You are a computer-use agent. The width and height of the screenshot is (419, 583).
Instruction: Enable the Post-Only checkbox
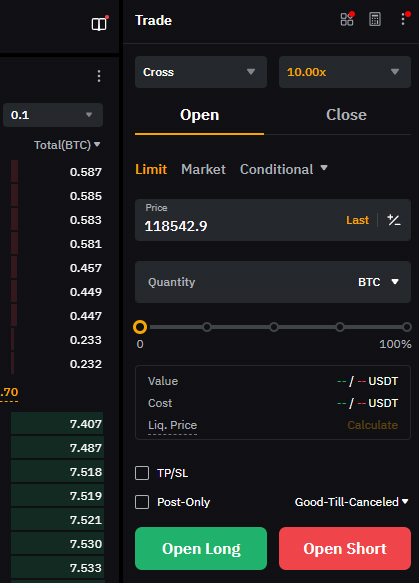142,502
